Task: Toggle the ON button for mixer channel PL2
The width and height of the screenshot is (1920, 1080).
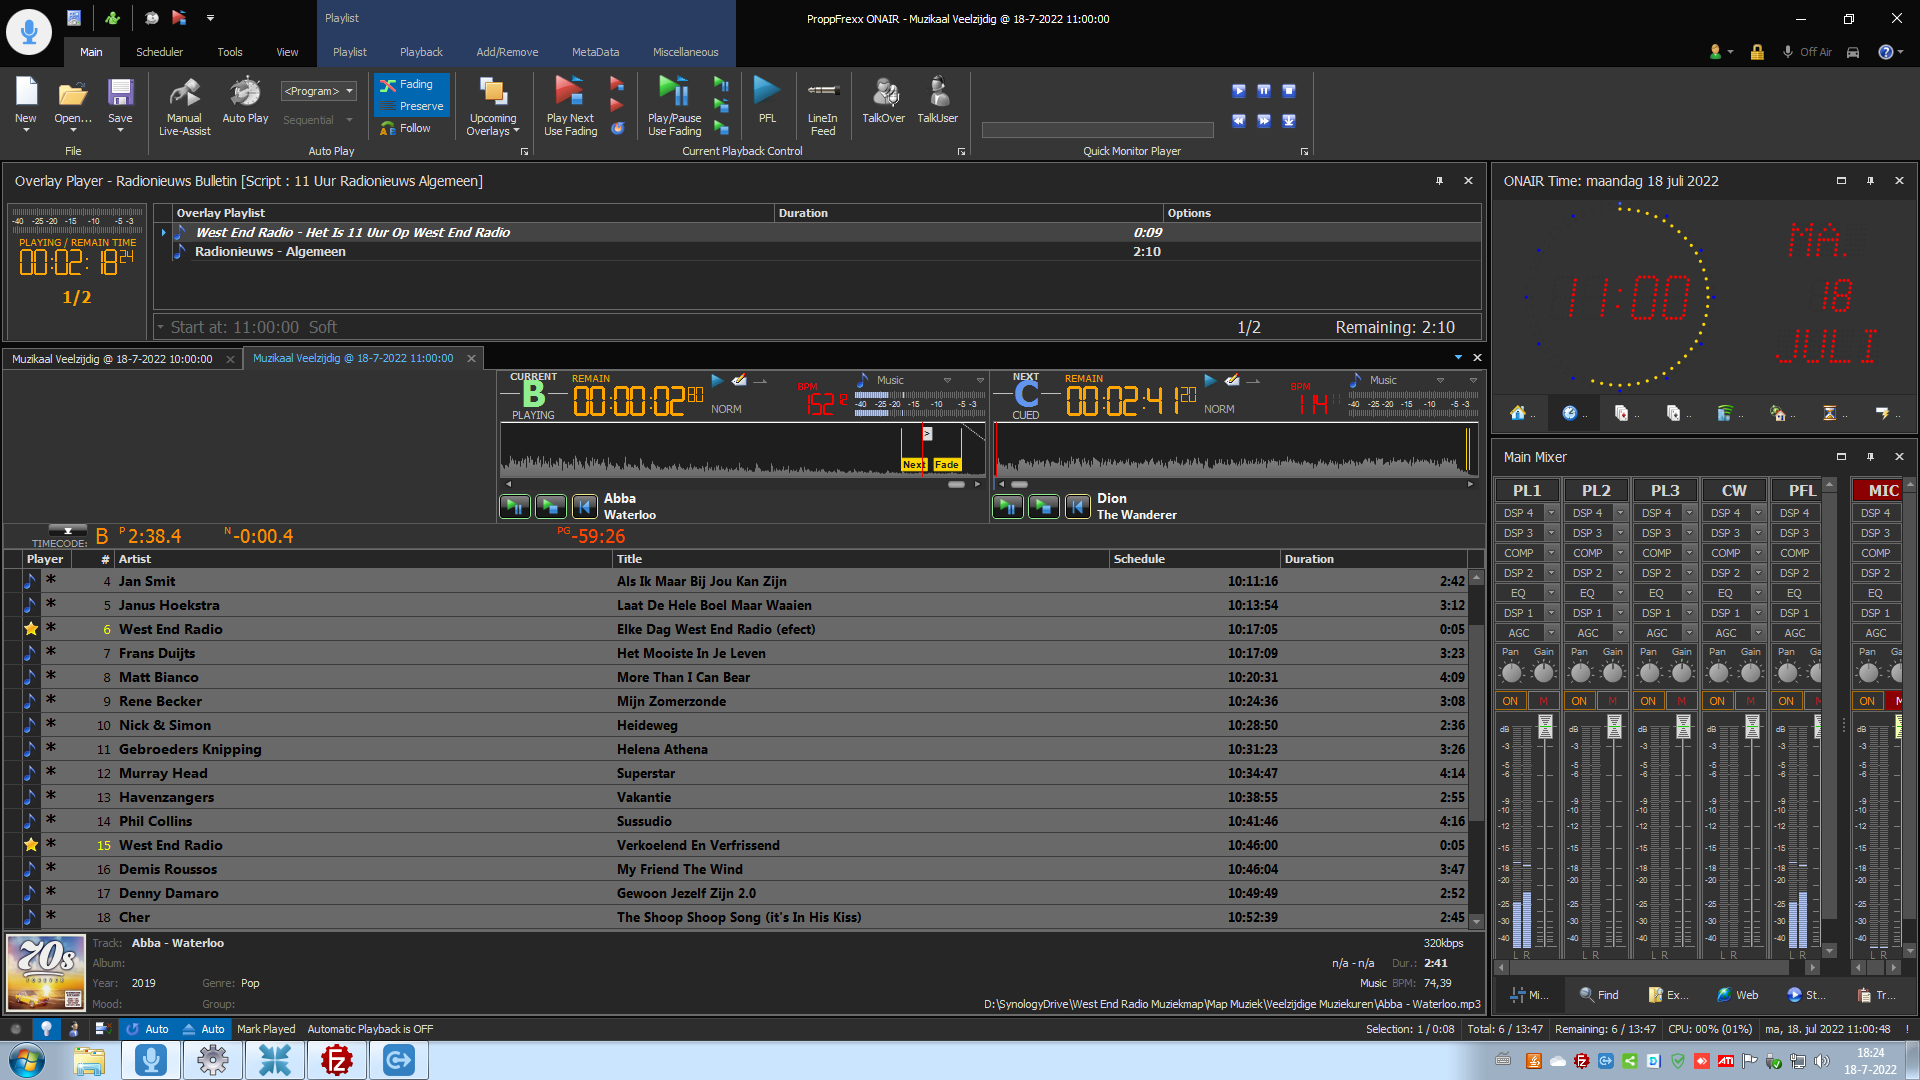Action: [x=1579, y=701]
